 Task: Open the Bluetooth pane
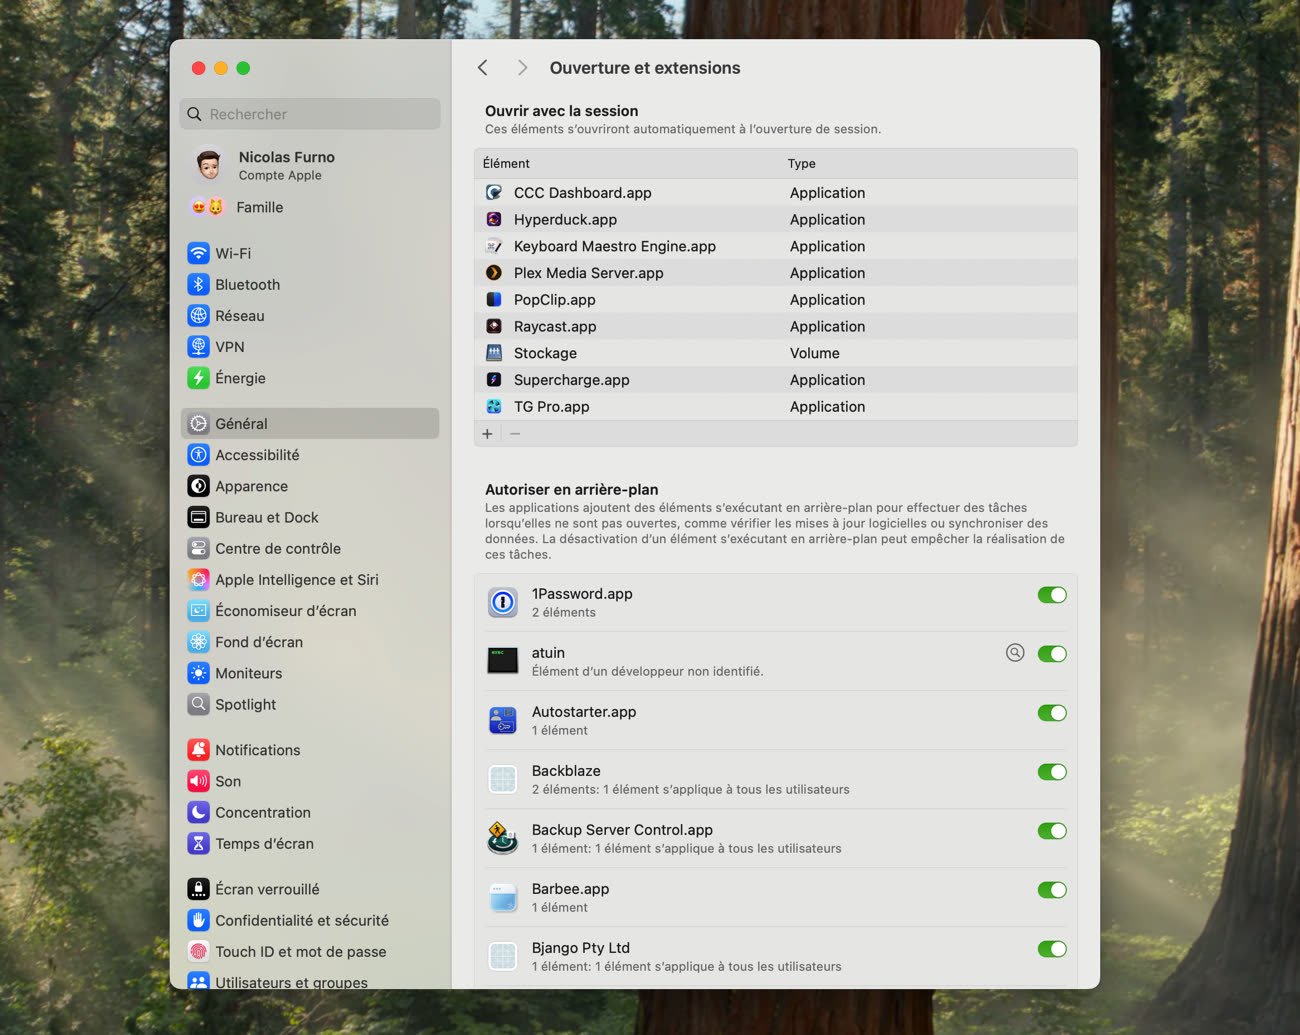[x=310, y=284]
